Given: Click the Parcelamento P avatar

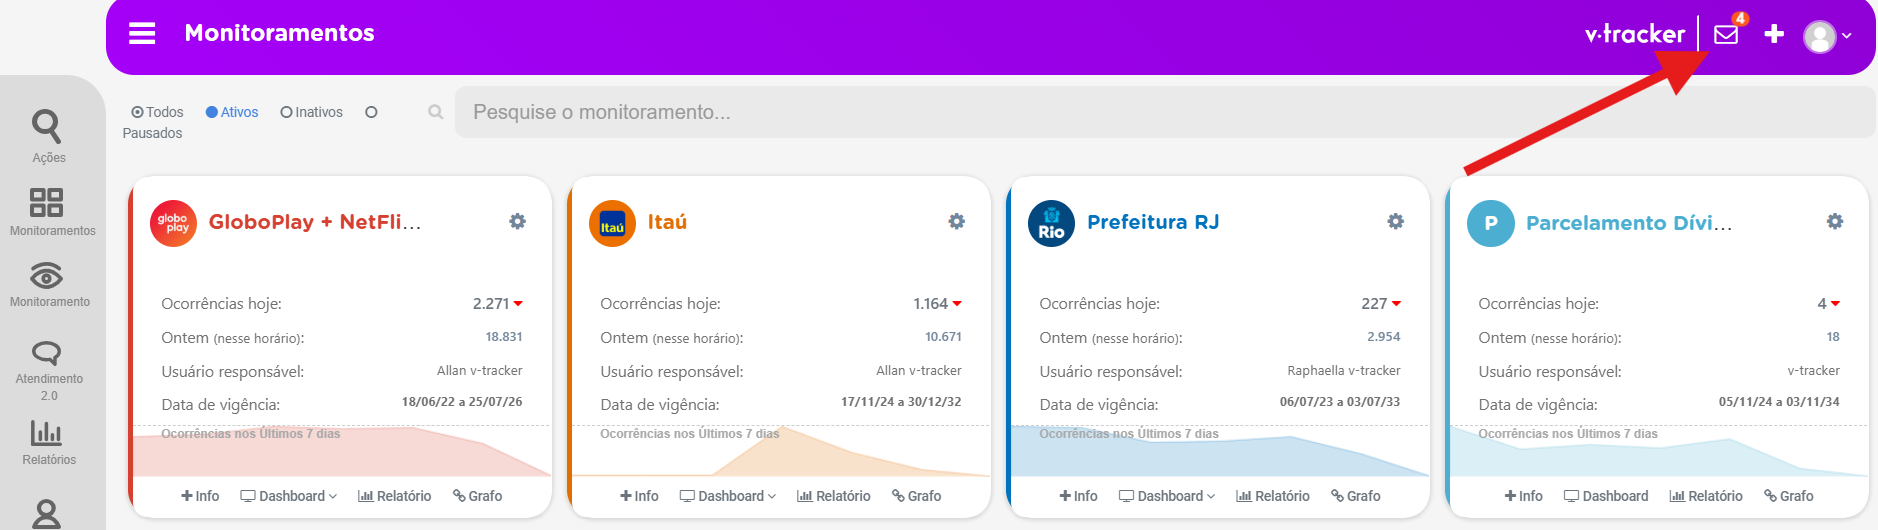Looking at the screenshot, I should coord(1491,223).
